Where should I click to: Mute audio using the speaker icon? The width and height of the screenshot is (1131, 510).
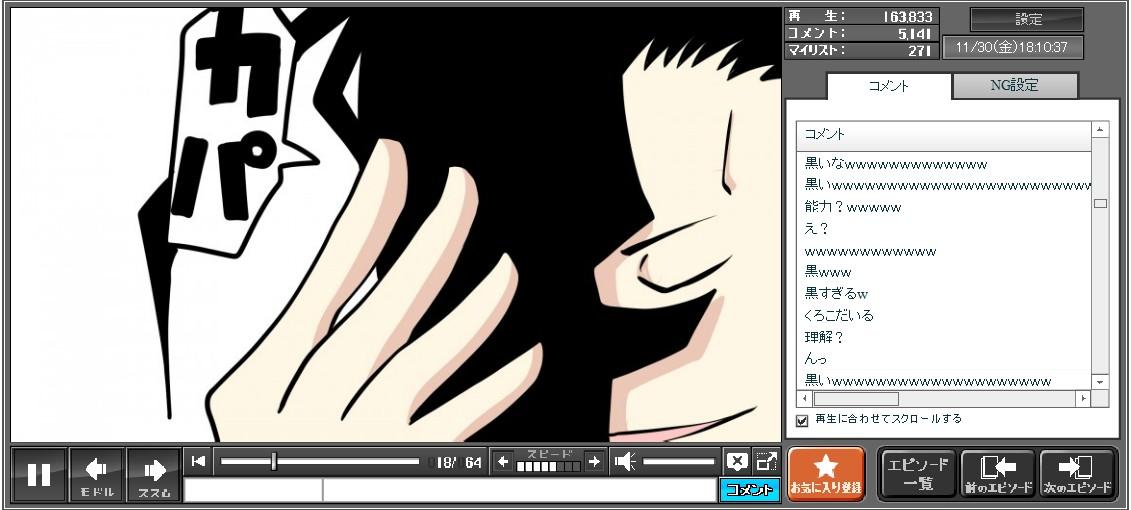pyautogui.click(x=625, y=461)
